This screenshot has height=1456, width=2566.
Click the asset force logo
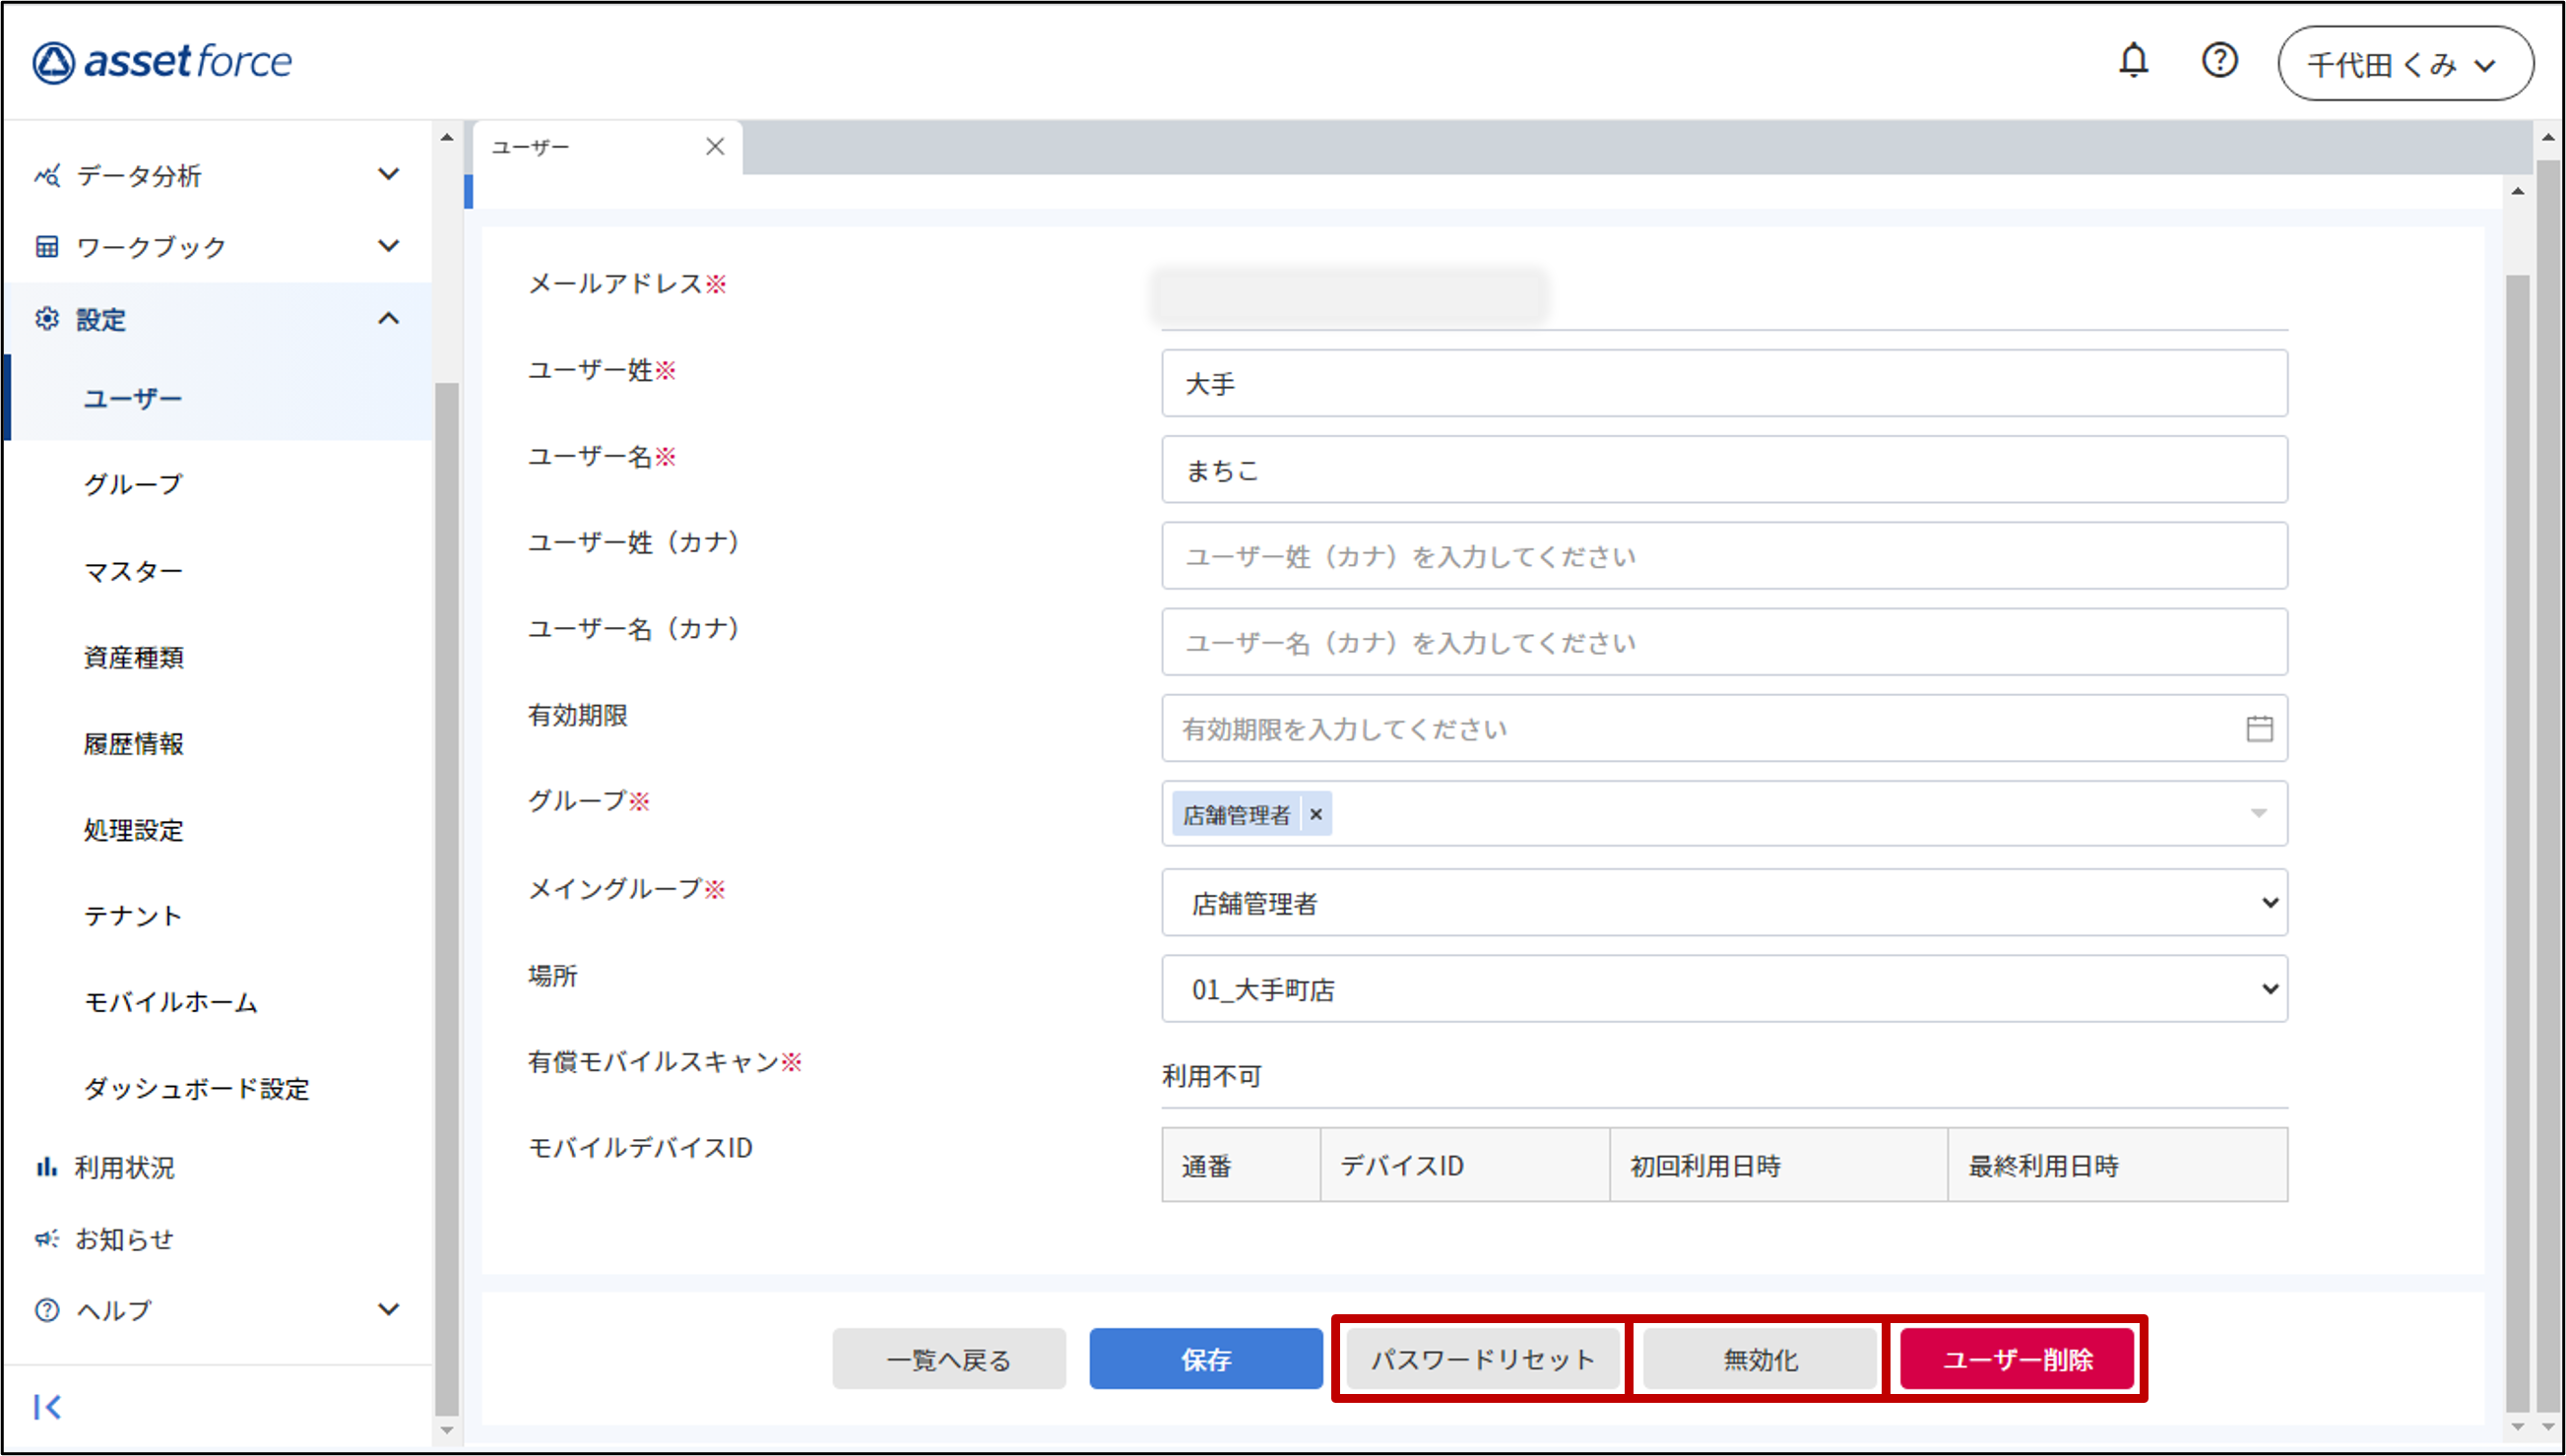(x=162, y=62)
